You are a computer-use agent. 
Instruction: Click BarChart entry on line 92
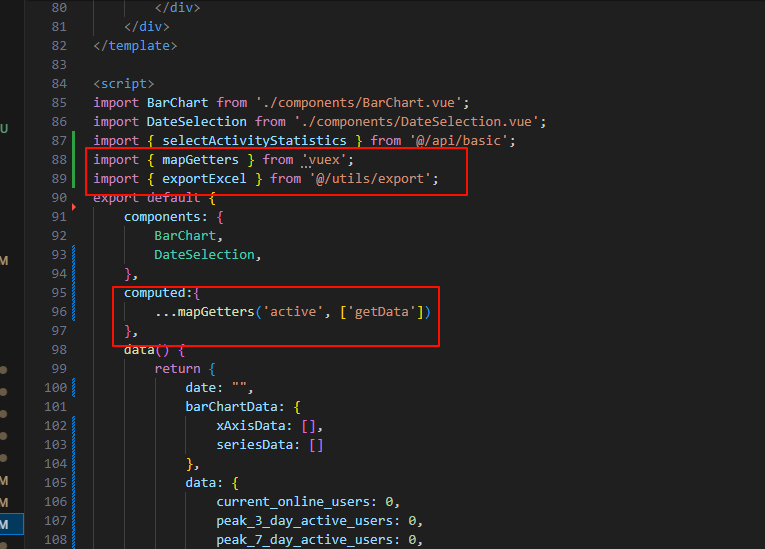click(x=185, y=236)
